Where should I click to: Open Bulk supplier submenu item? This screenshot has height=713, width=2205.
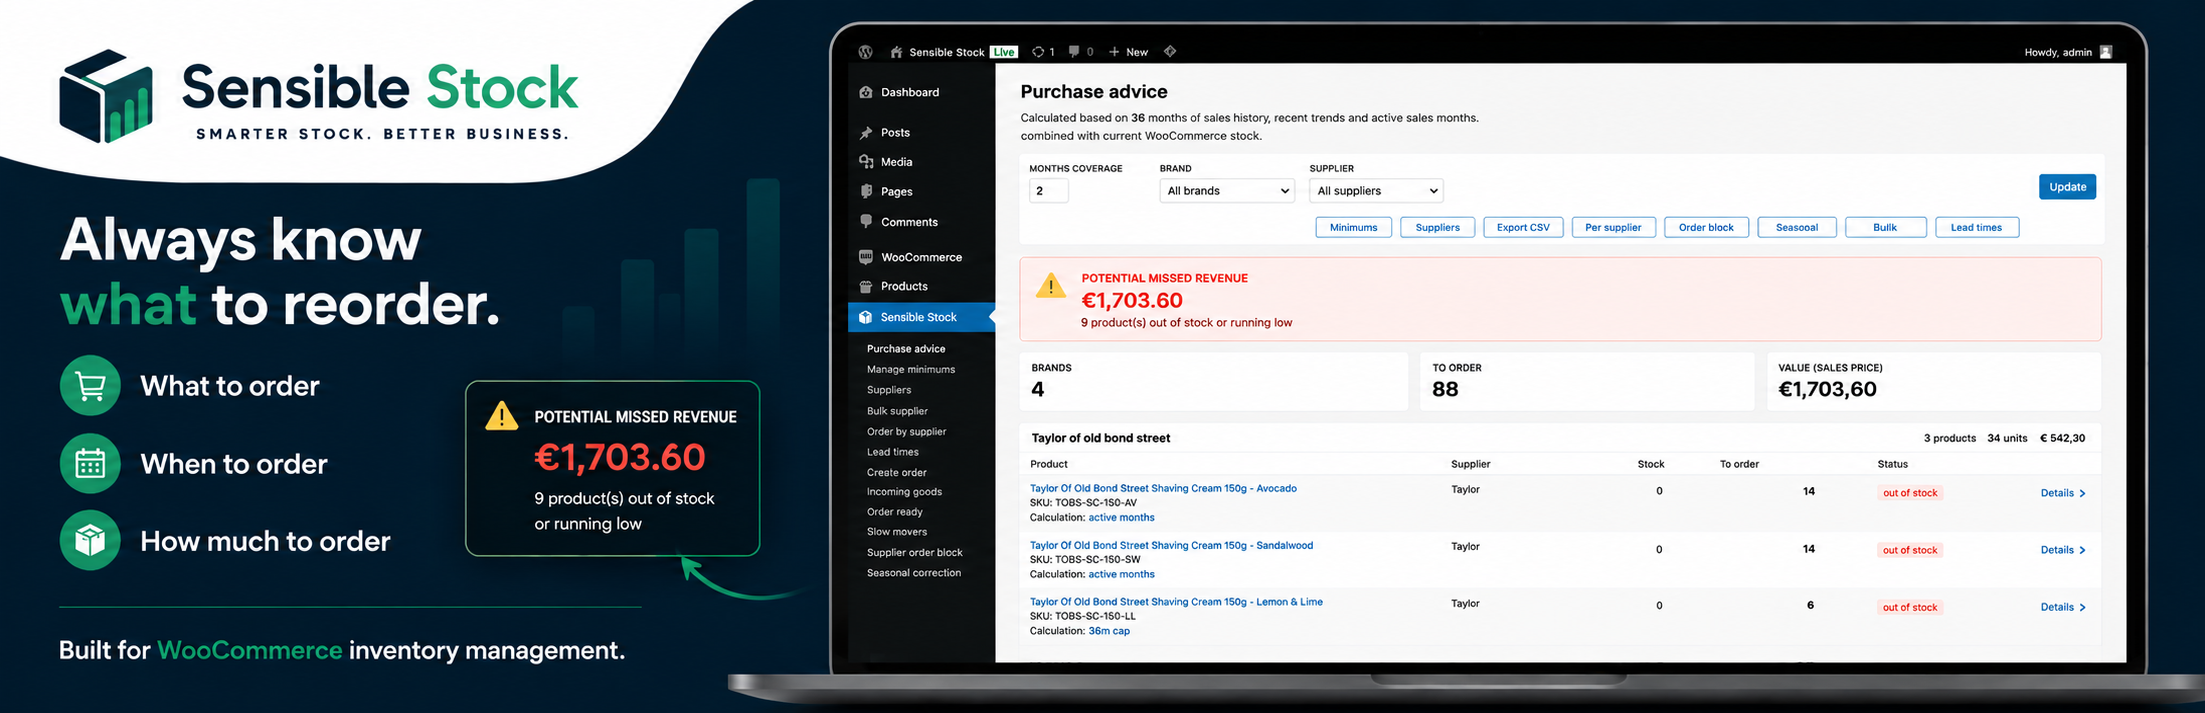tap(896, 411)
